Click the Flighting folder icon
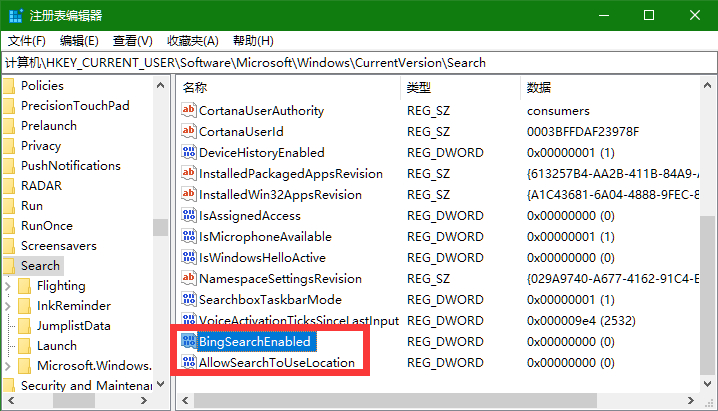The width and height of the screenshot is (718, 411). point(24,286)
